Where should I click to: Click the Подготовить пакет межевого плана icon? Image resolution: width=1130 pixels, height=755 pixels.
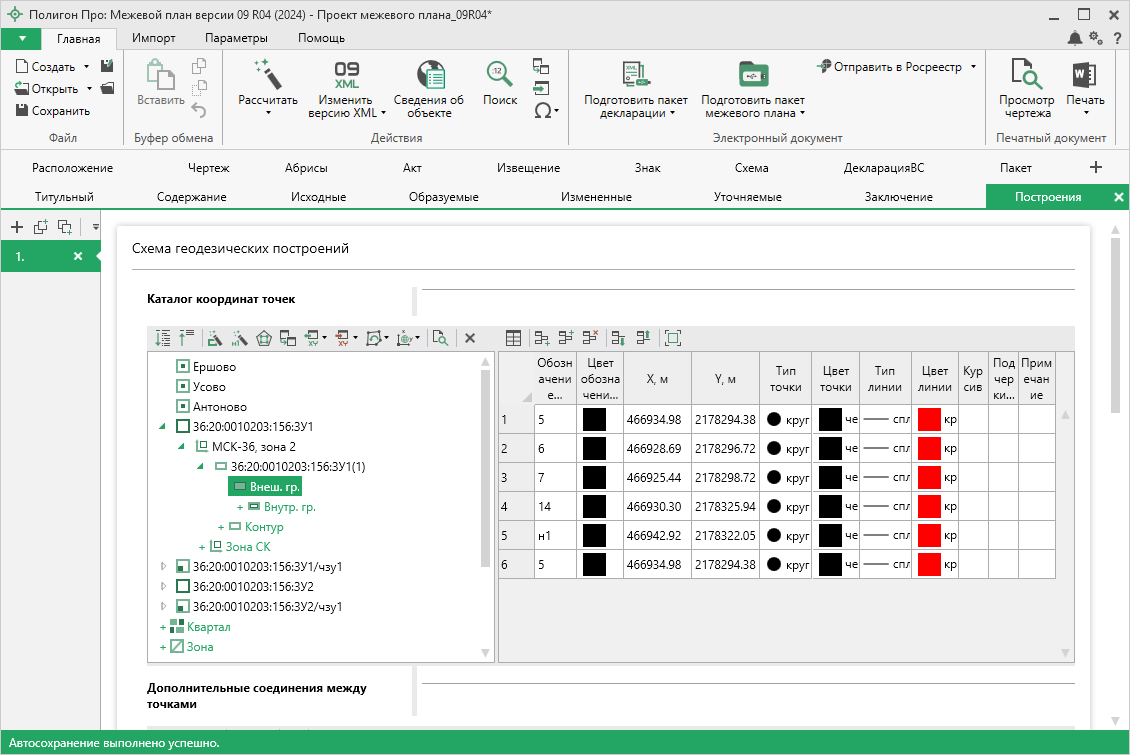pos(752,75)
